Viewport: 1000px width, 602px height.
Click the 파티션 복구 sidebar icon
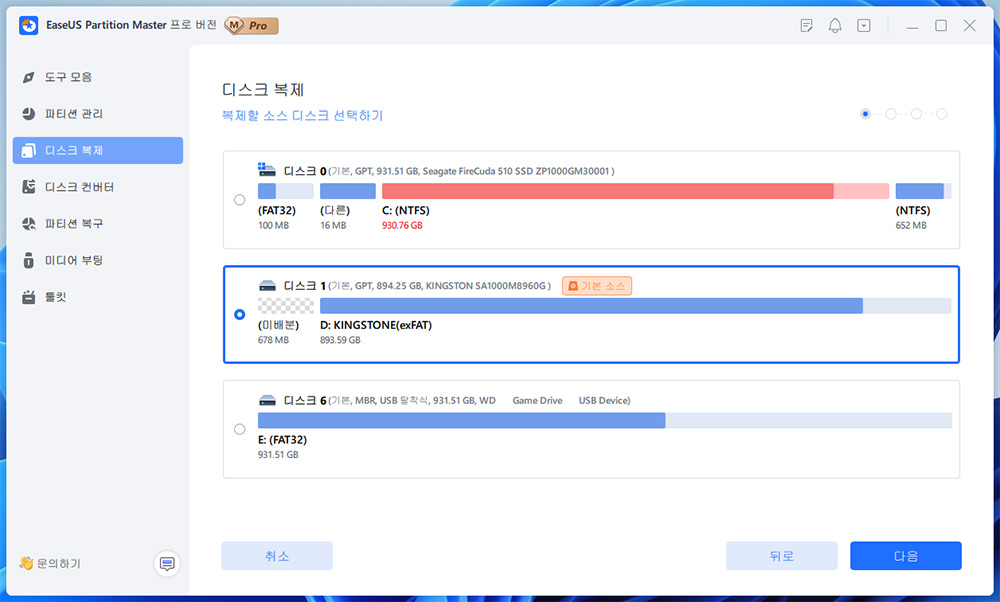(x=28, y=223)
